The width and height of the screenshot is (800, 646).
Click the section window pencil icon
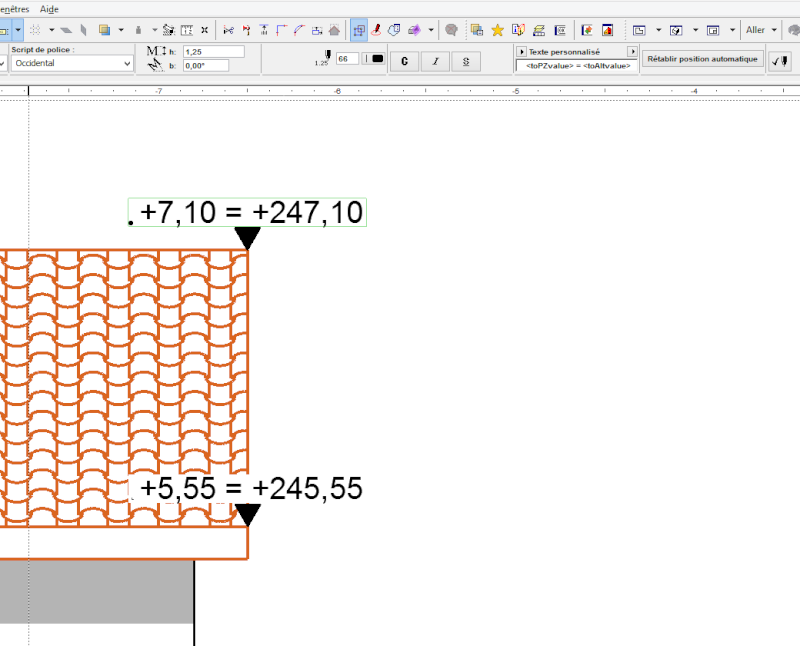pyautogui.click(x=676, y=30)
